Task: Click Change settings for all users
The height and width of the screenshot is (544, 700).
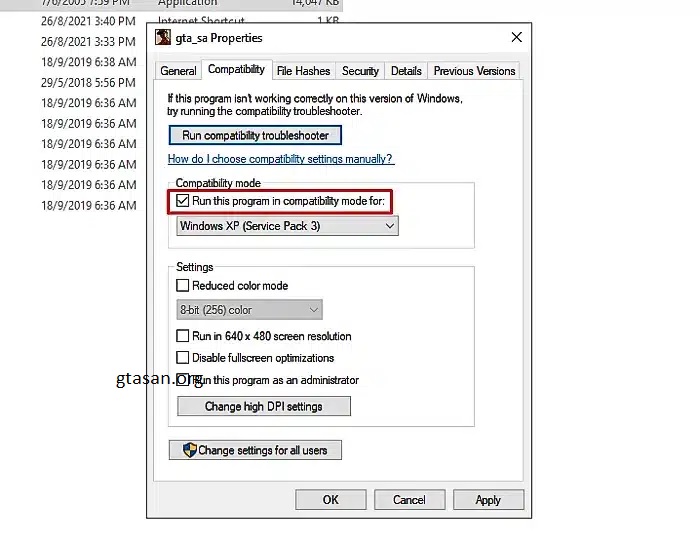Action: pos(255,450)
